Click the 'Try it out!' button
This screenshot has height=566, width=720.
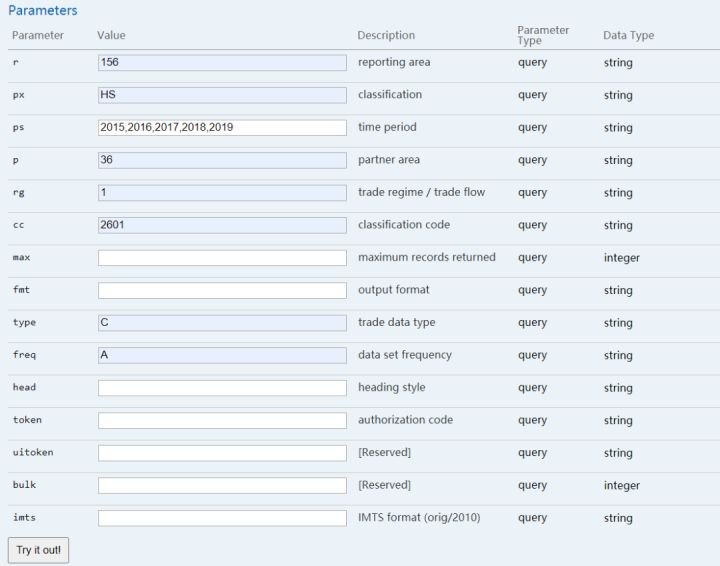click(38, 550)
